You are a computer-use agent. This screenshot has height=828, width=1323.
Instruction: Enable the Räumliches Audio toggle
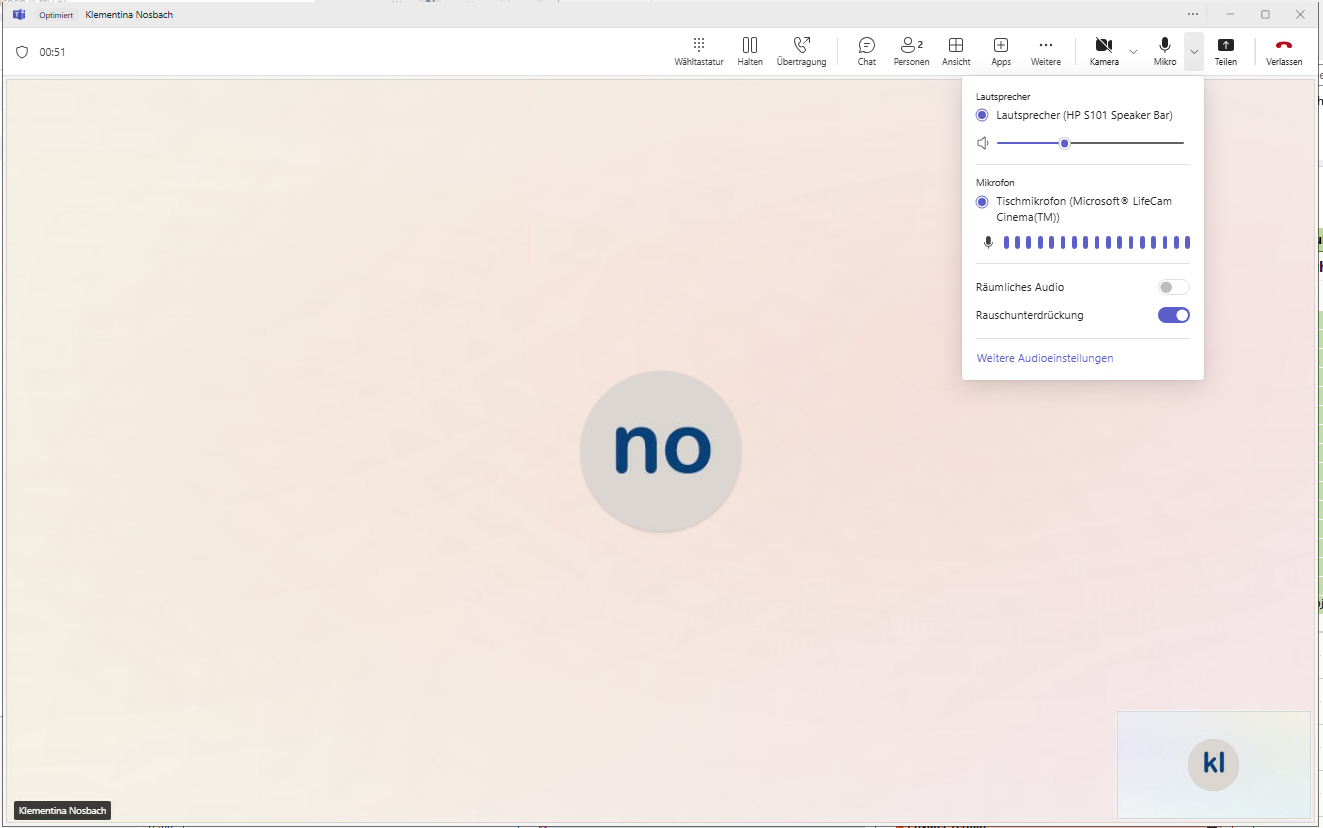pyautogui.click(x=1173, y=287)
